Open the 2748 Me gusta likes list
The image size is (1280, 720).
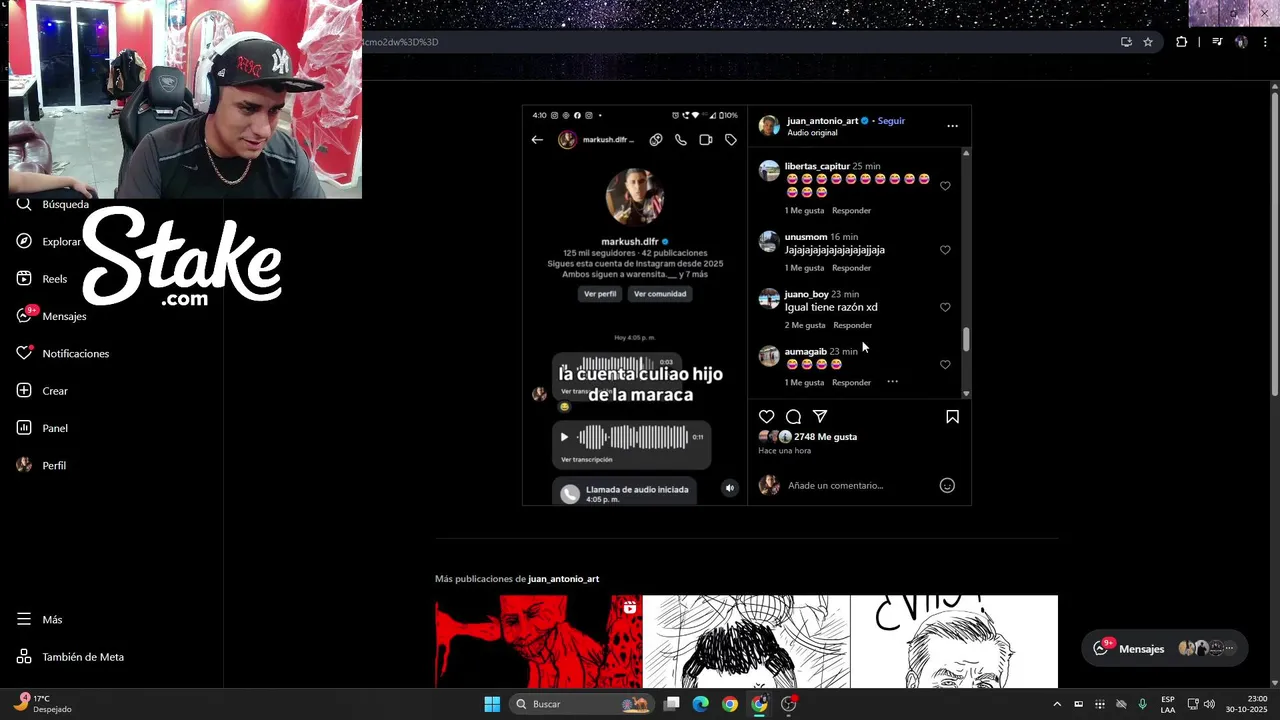[825, 437]
